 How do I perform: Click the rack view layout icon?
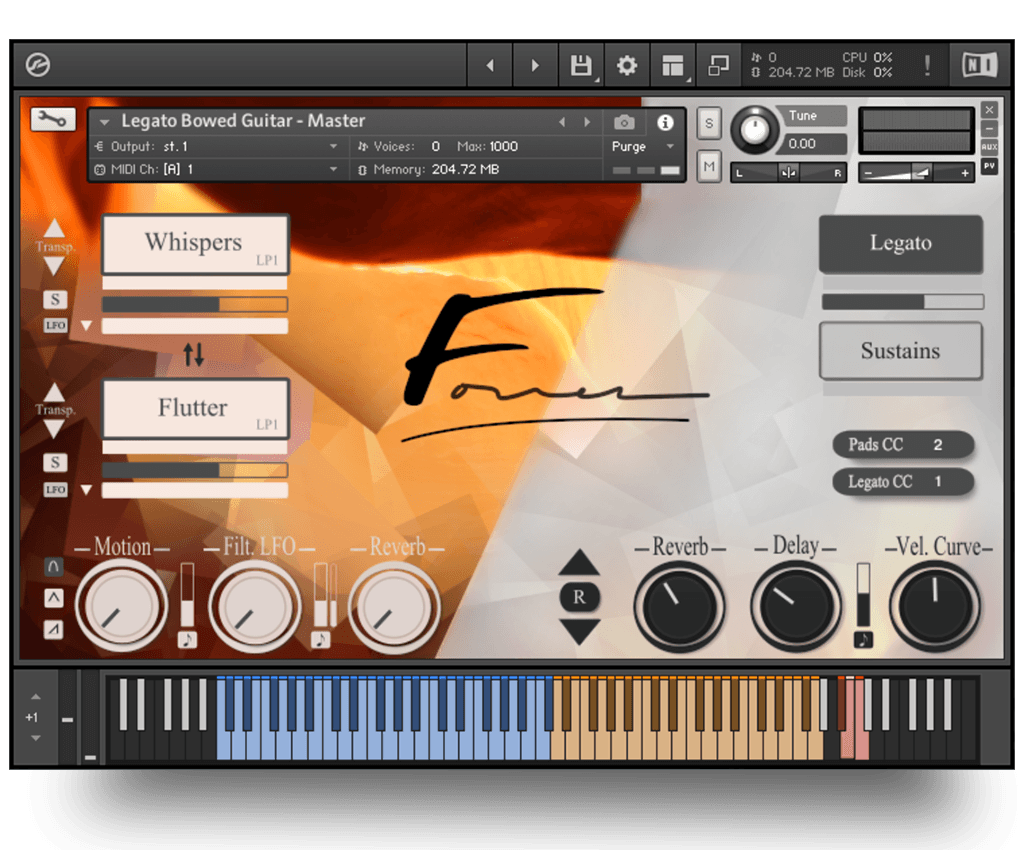click(672, 66)
